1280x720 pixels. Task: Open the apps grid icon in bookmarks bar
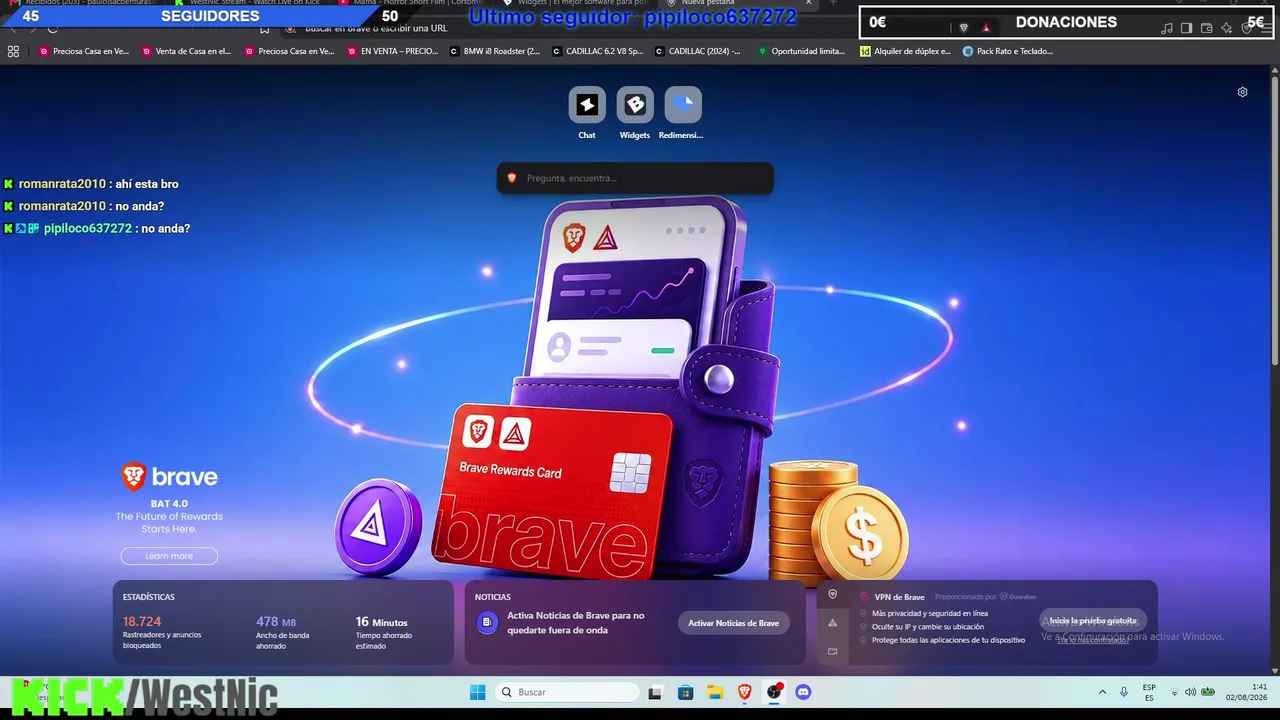coord(14,51)
